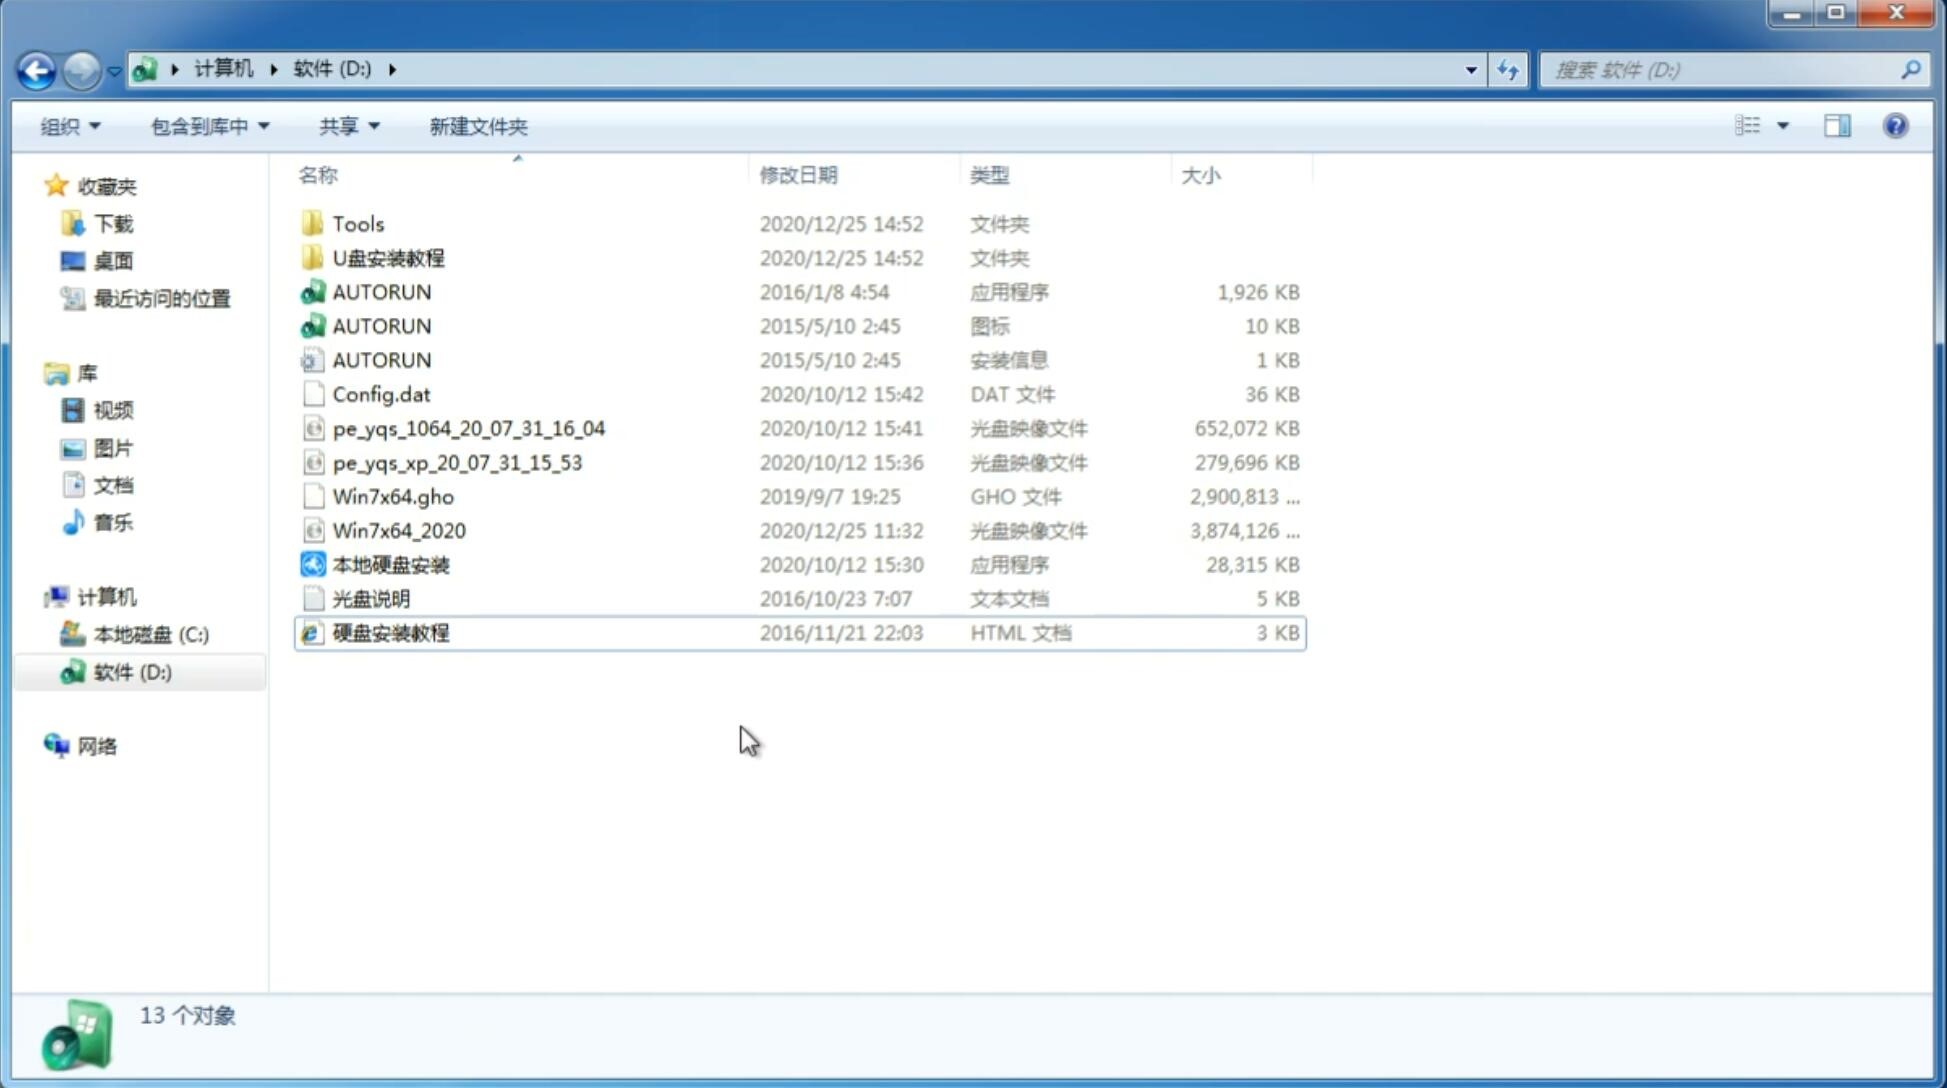The width and height of the screenshot is (1947, 1088).
Task: Open Win7x64.gho backup file
Action: pyautogui.click(x=394, y=496)
